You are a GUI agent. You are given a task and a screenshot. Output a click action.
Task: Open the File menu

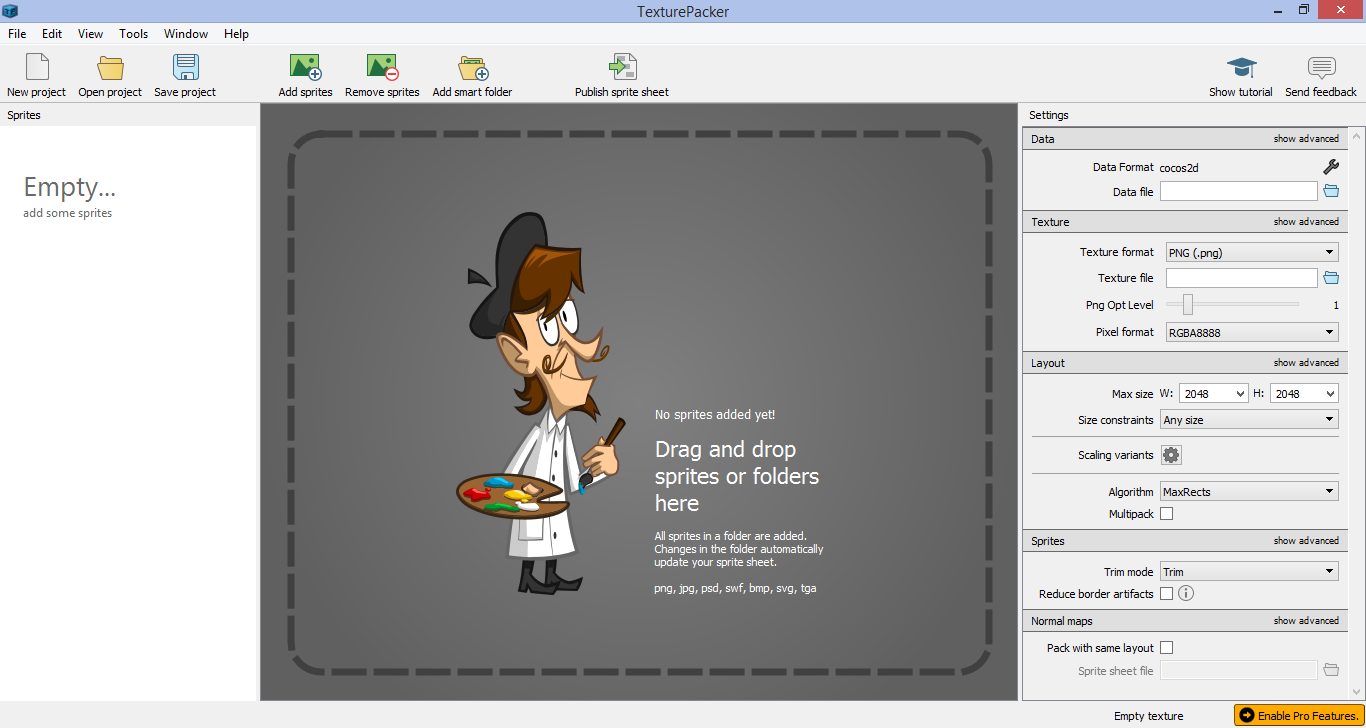click(17, 34)
